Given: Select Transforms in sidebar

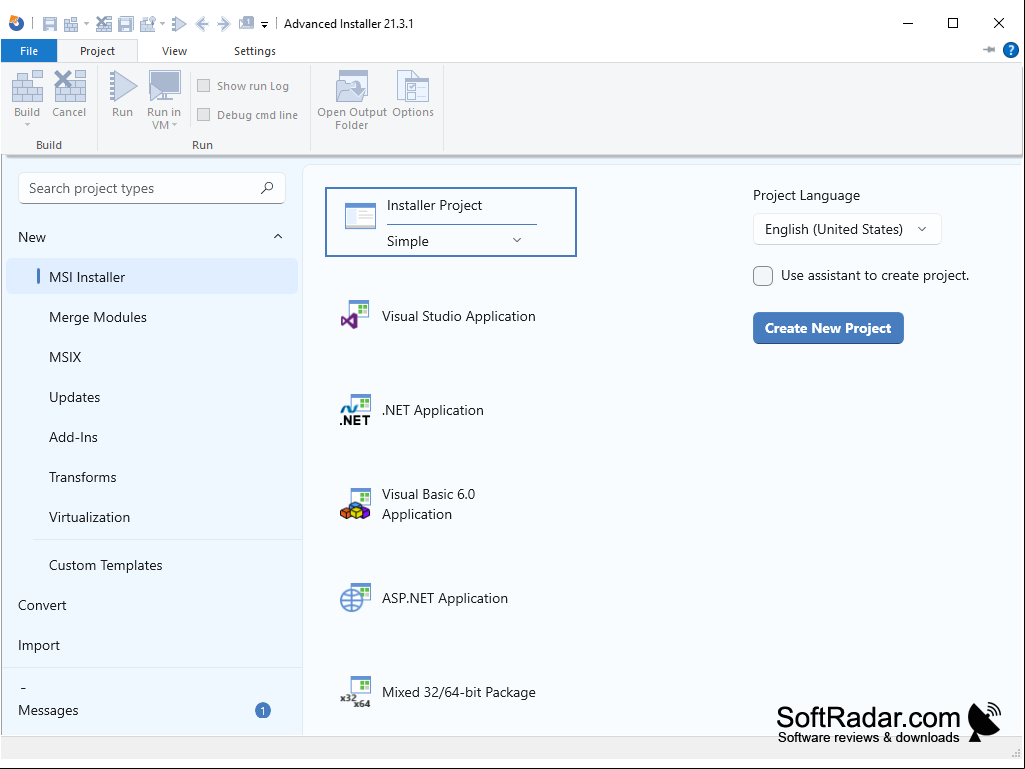Looking at the screenshot, I should [82, 477].
